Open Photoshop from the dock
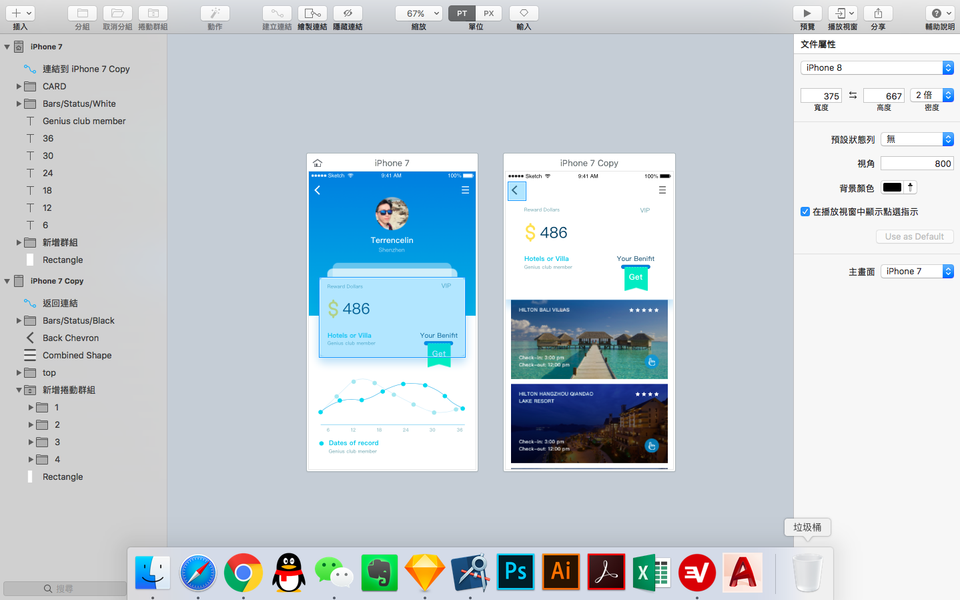Image resolution: width=960 pixels, height=600 pixels. pos(516,572)
